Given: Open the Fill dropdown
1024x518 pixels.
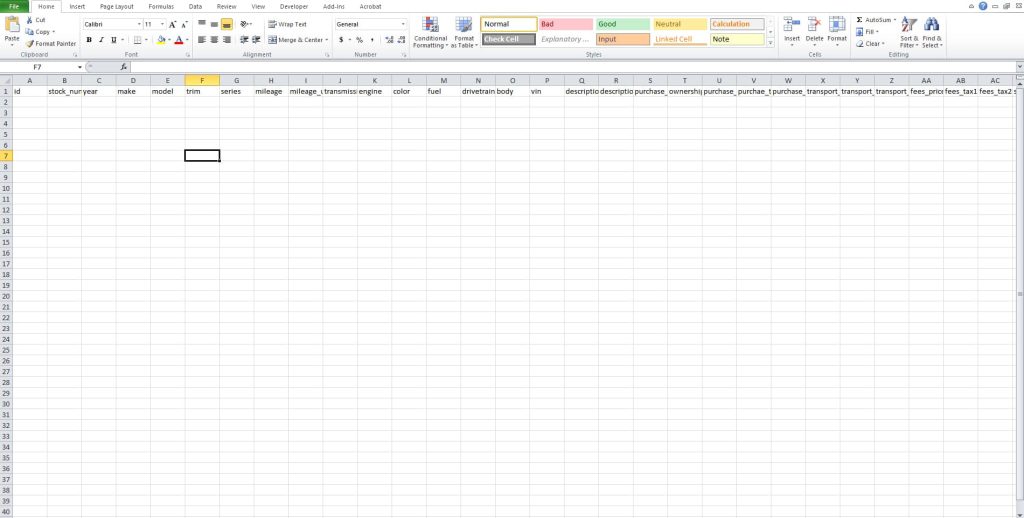Looking at the screenshot, I should (x=868, y=32).
